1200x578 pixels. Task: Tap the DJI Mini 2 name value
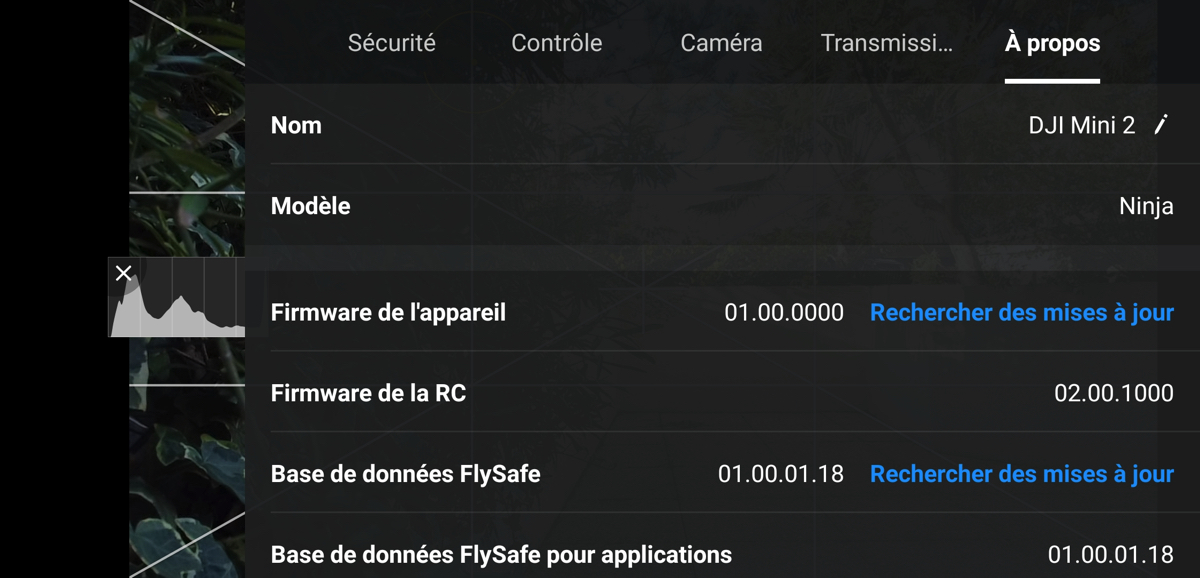1082,125
